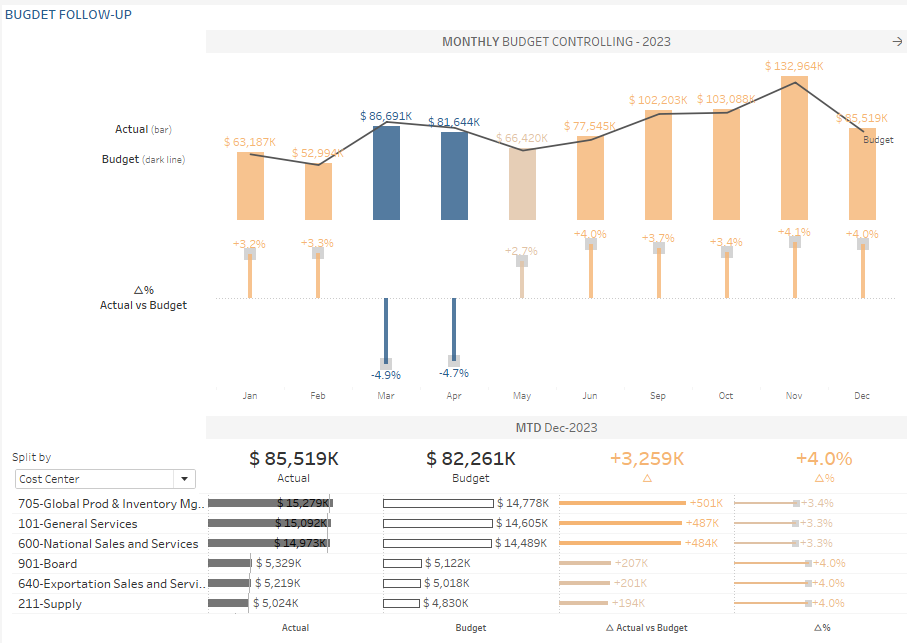The width and height of the screenshot is (907, 643).
Task: Click the 600-National Sales budget outline bar
Action: coord(437,544)
